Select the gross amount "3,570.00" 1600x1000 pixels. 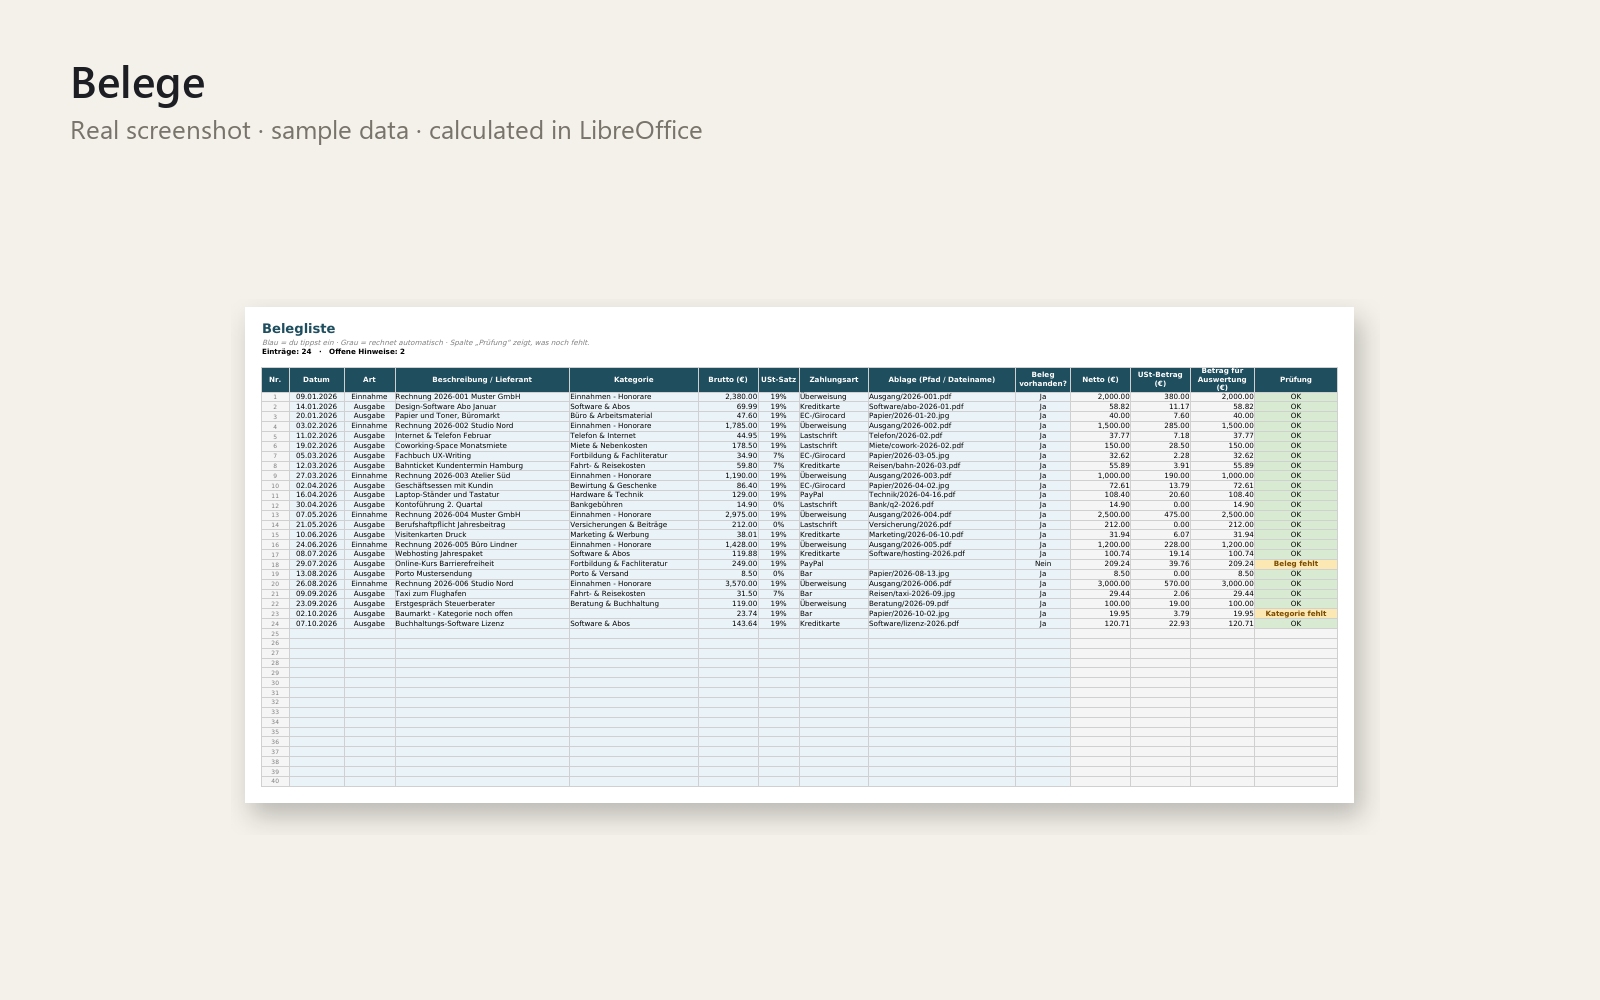pos(728,584)
